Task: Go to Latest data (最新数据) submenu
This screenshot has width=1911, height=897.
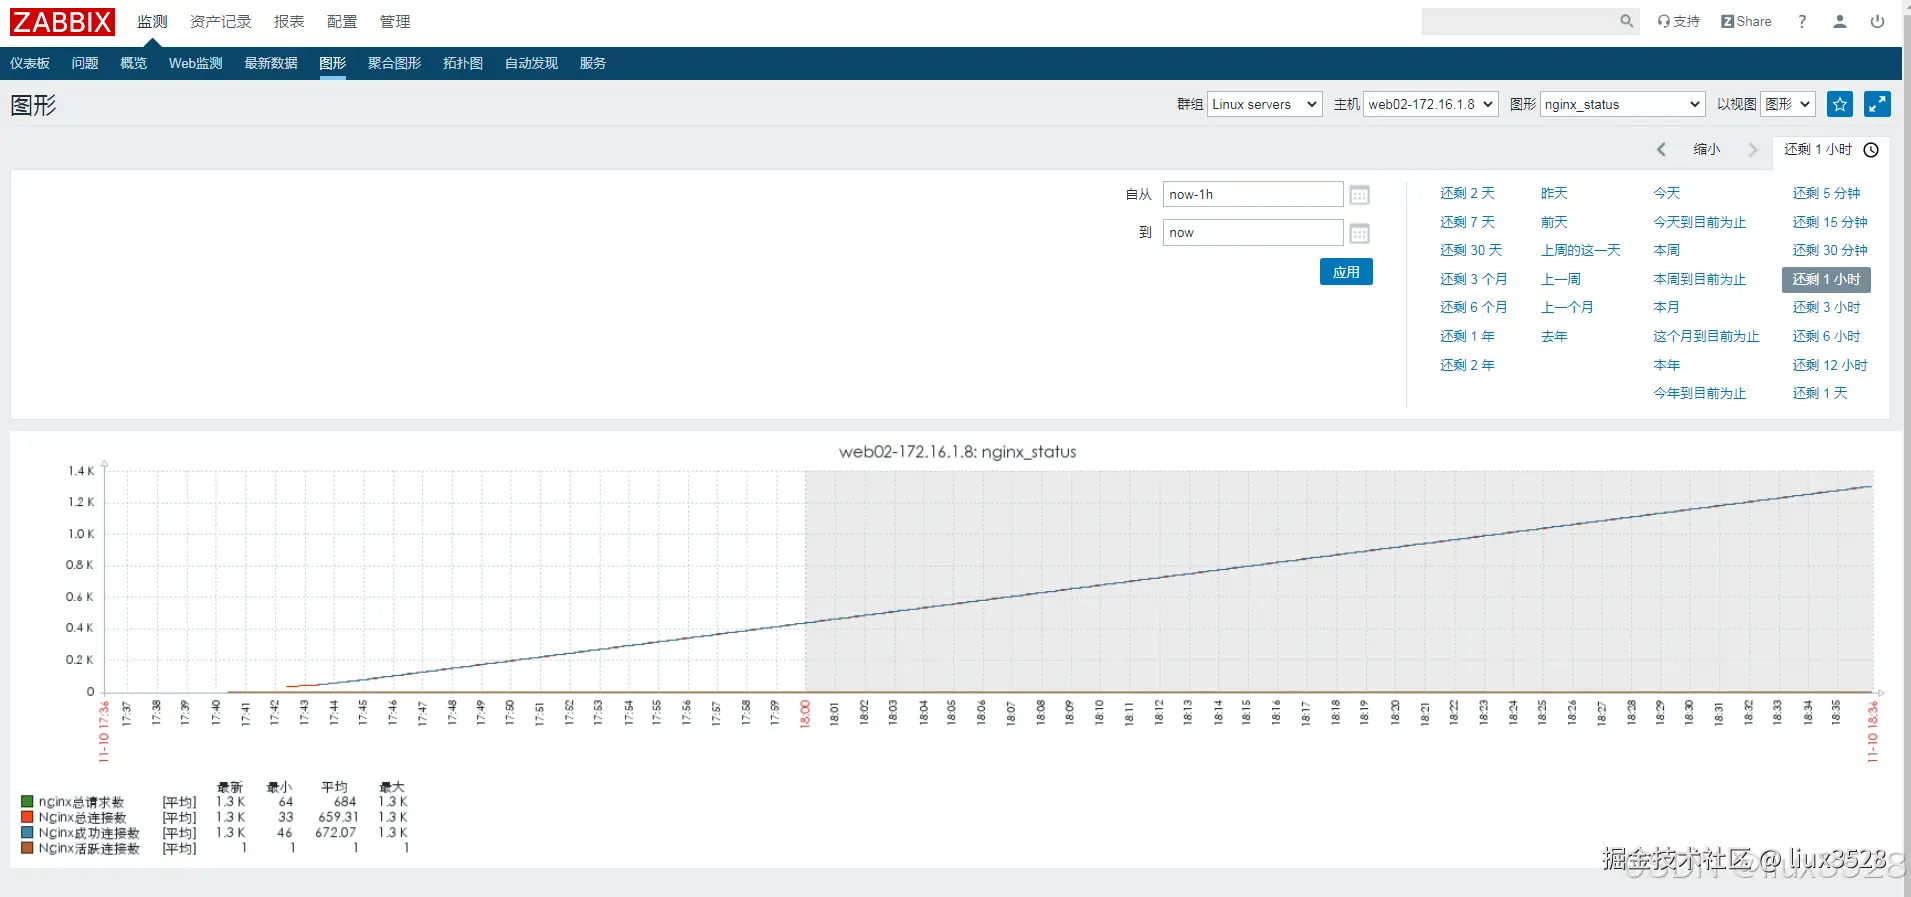Action: [271, 63]
